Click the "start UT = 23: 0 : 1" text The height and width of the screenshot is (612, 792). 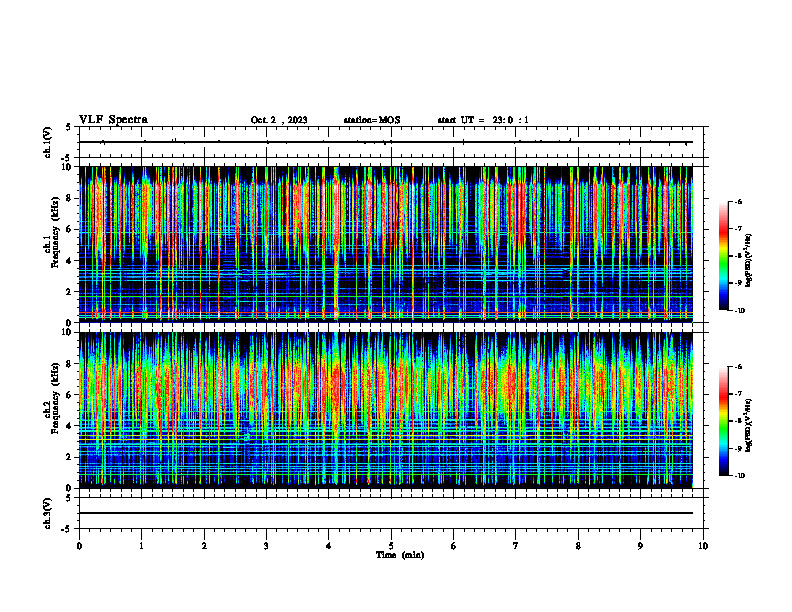pos(483,120)
